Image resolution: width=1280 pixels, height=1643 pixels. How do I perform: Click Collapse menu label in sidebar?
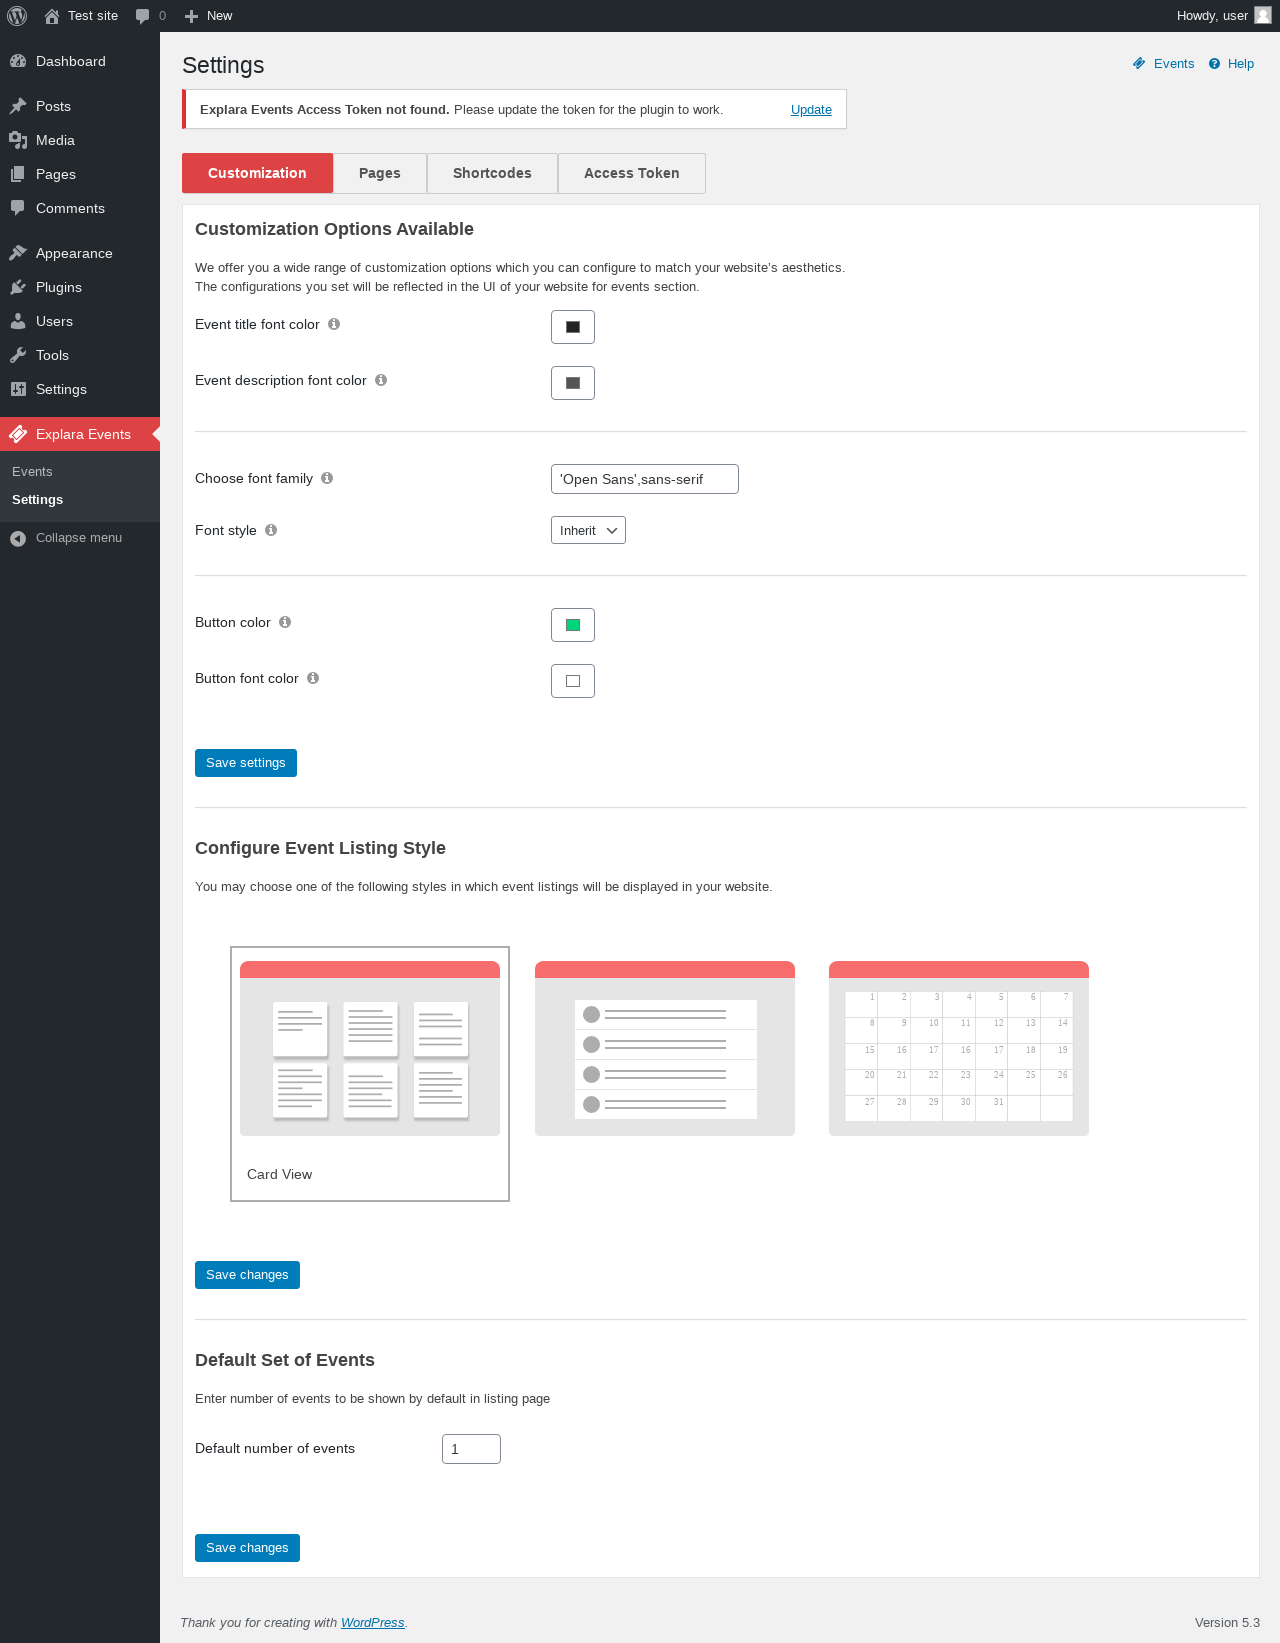pos(79,538)
